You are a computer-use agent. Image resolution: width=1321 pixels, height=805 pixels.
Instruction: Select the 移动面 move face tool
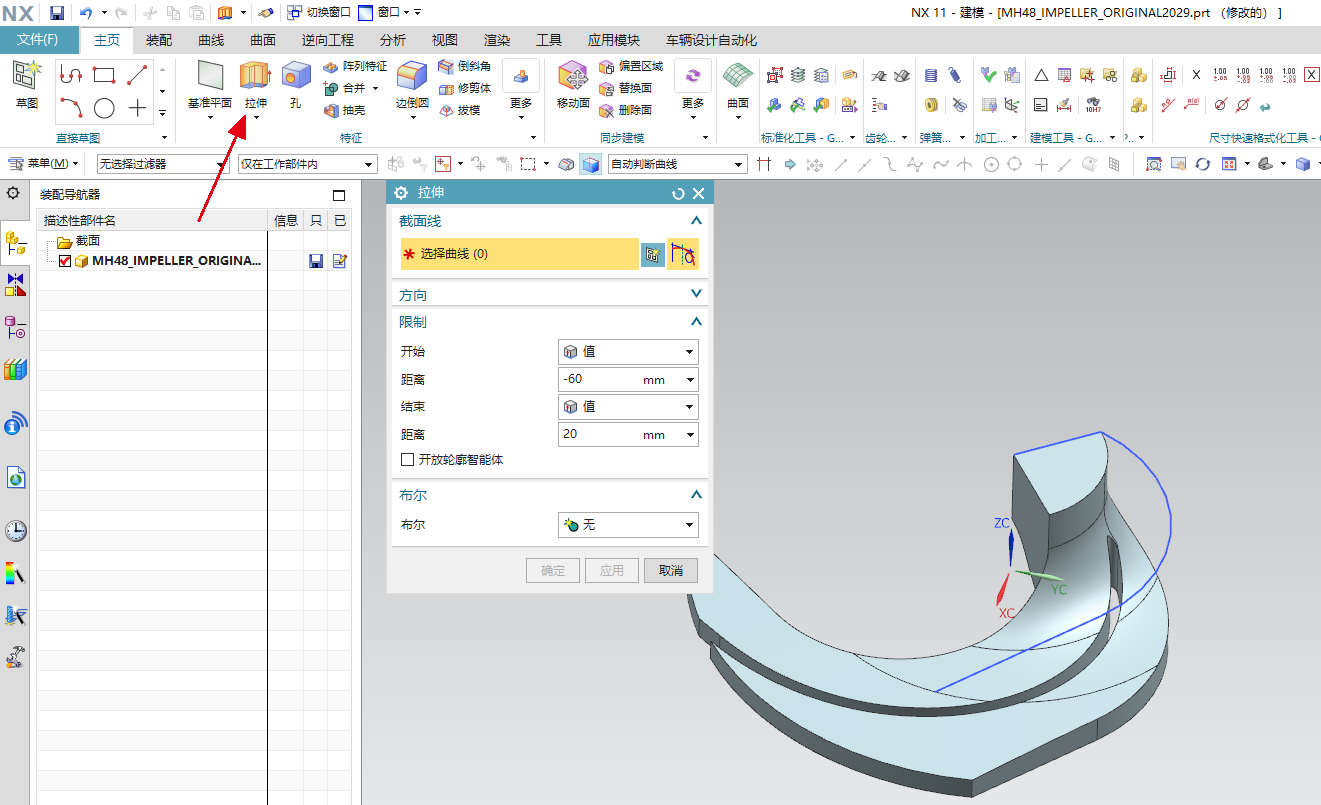pos(573,77)
